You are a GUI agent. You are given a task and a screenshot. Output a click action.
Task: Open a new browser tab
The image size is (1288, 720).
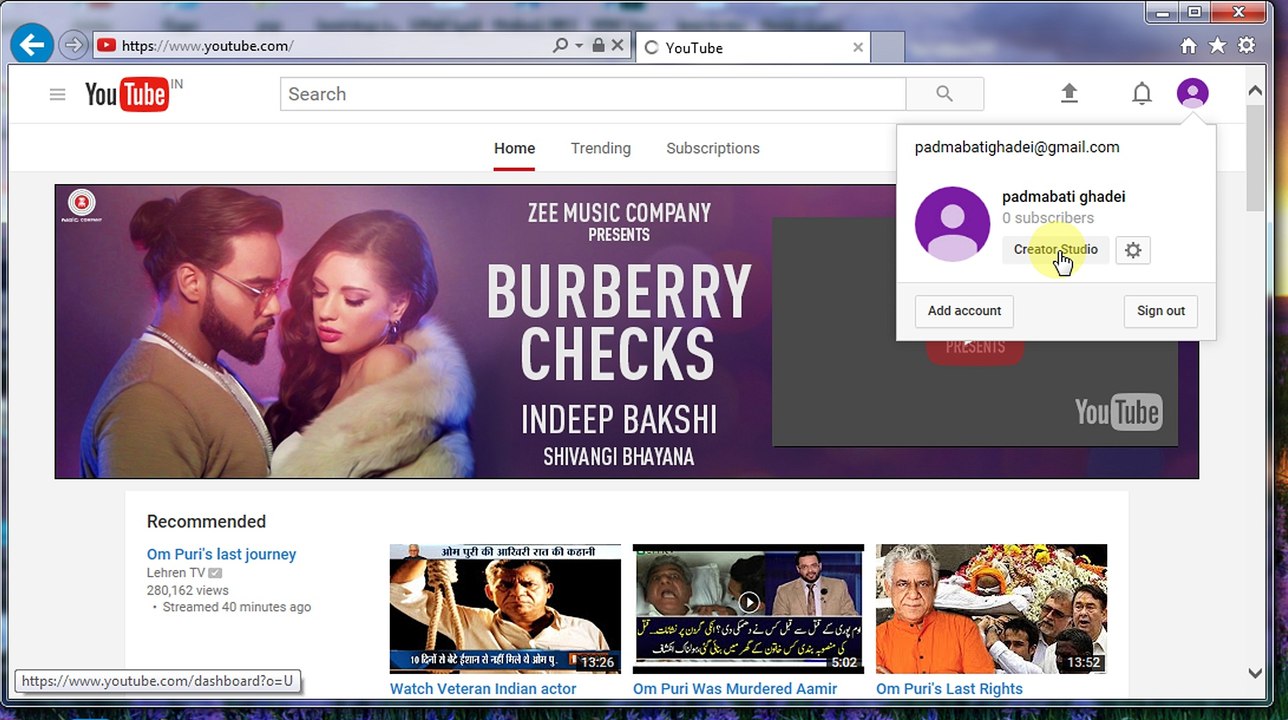coord(888,47)
